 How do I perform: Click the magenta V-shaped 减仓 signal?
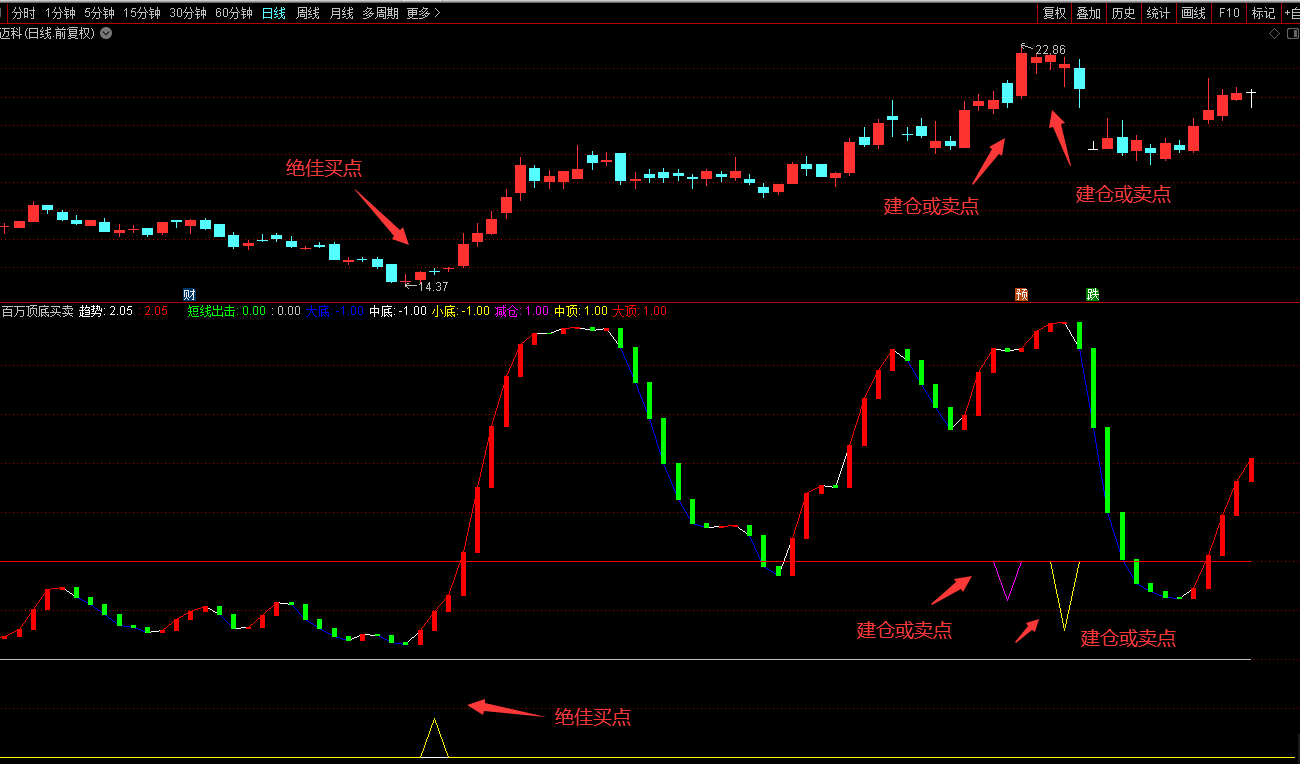[x=1007, y=581]
